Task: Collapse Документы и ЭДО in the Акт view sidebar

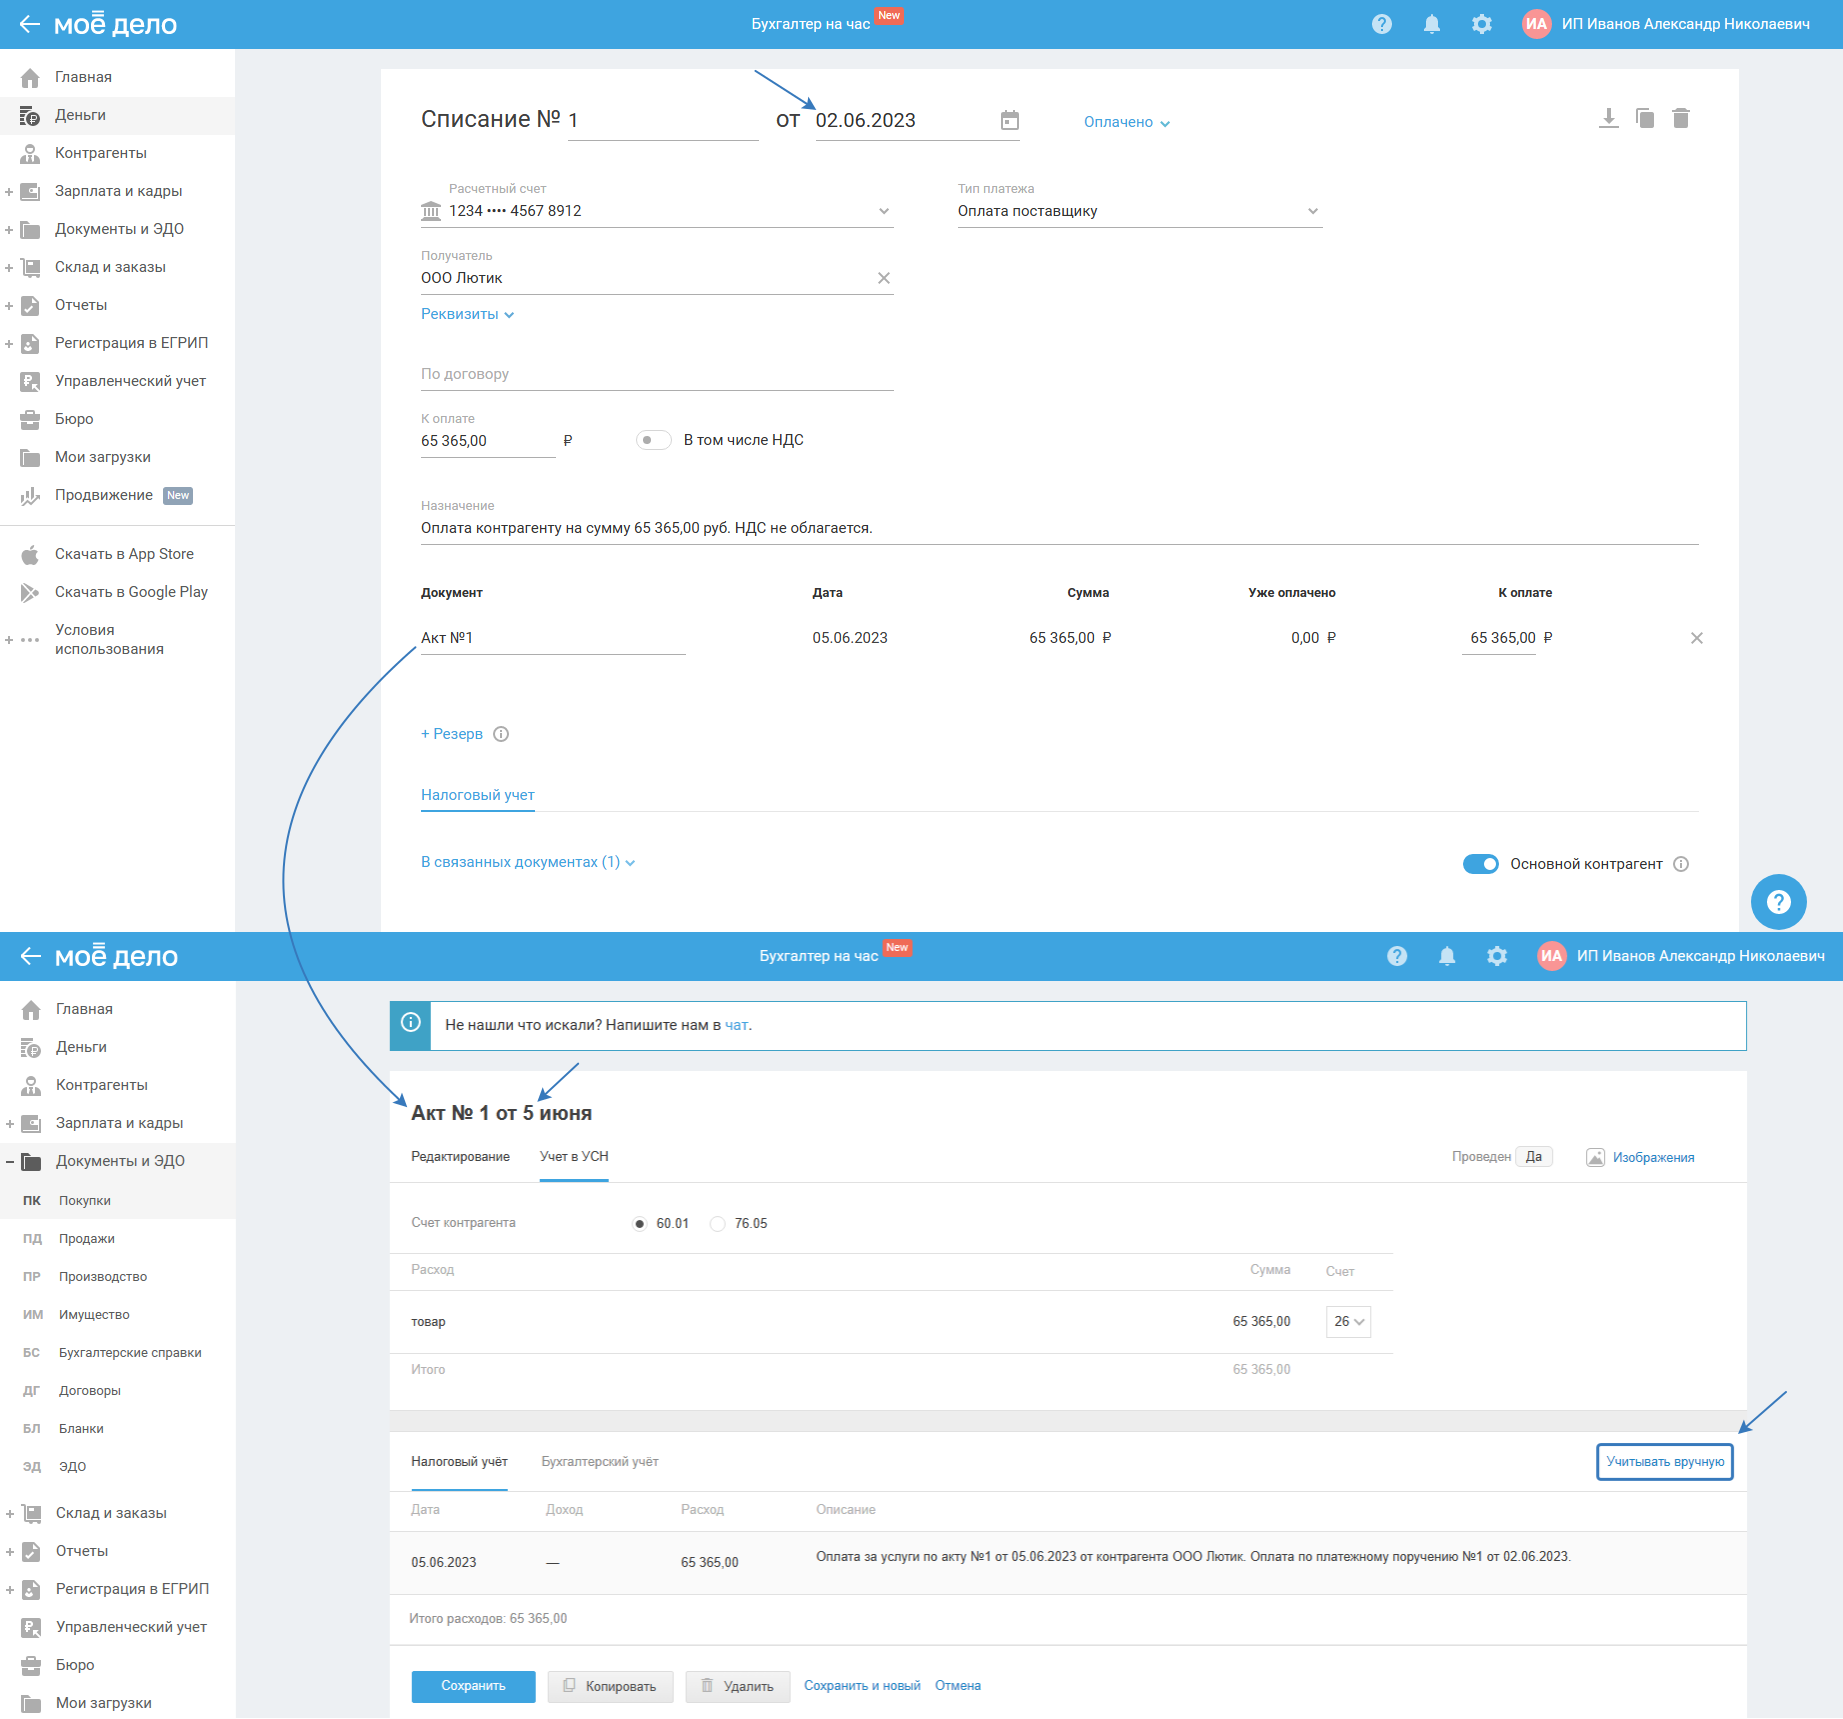Action: (x=9, y=1161)
